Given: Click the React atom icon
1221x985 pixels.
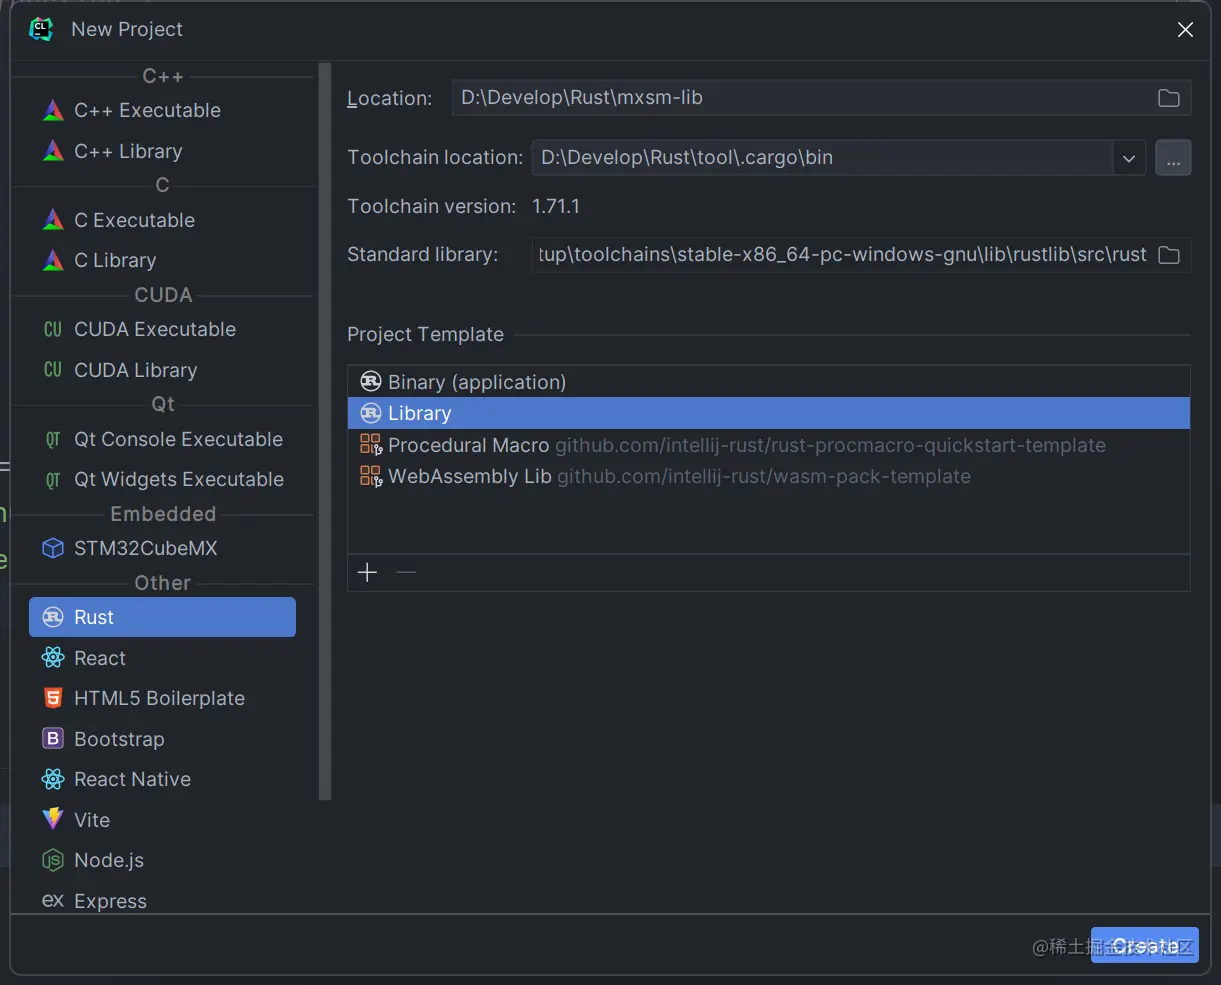Looking at the screenshot, I should pyautogui.click(x=53, y=658).
